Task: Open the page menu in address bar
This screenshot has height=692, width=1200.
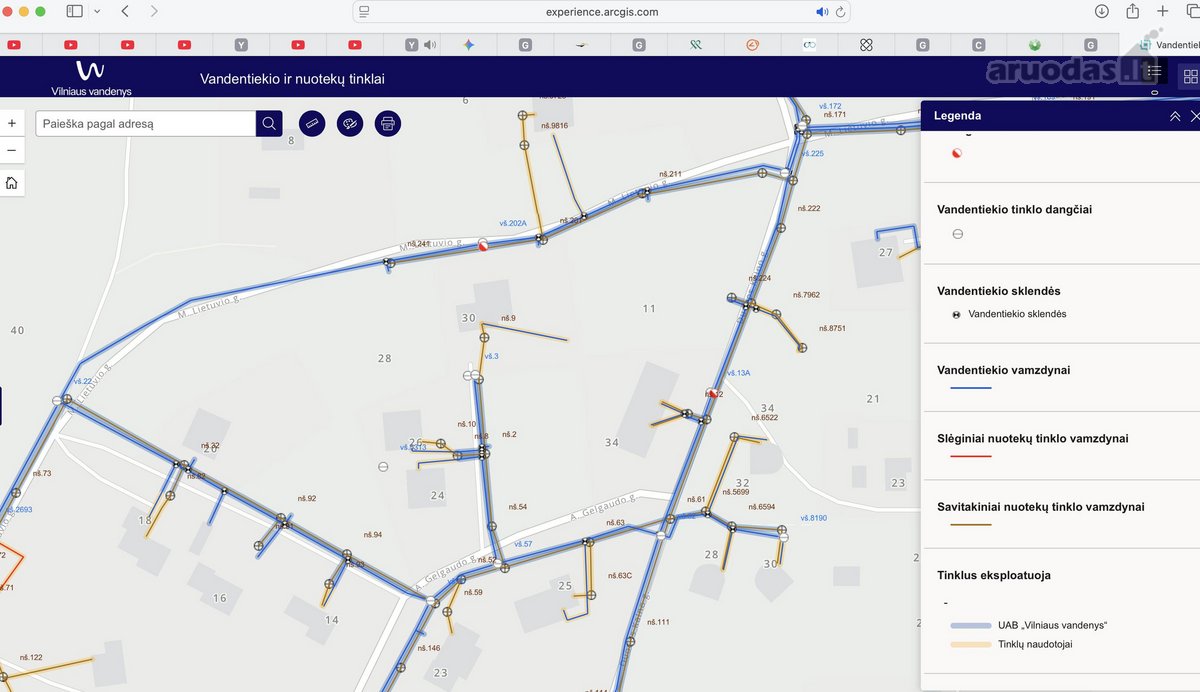Action: tap(365, 12)
